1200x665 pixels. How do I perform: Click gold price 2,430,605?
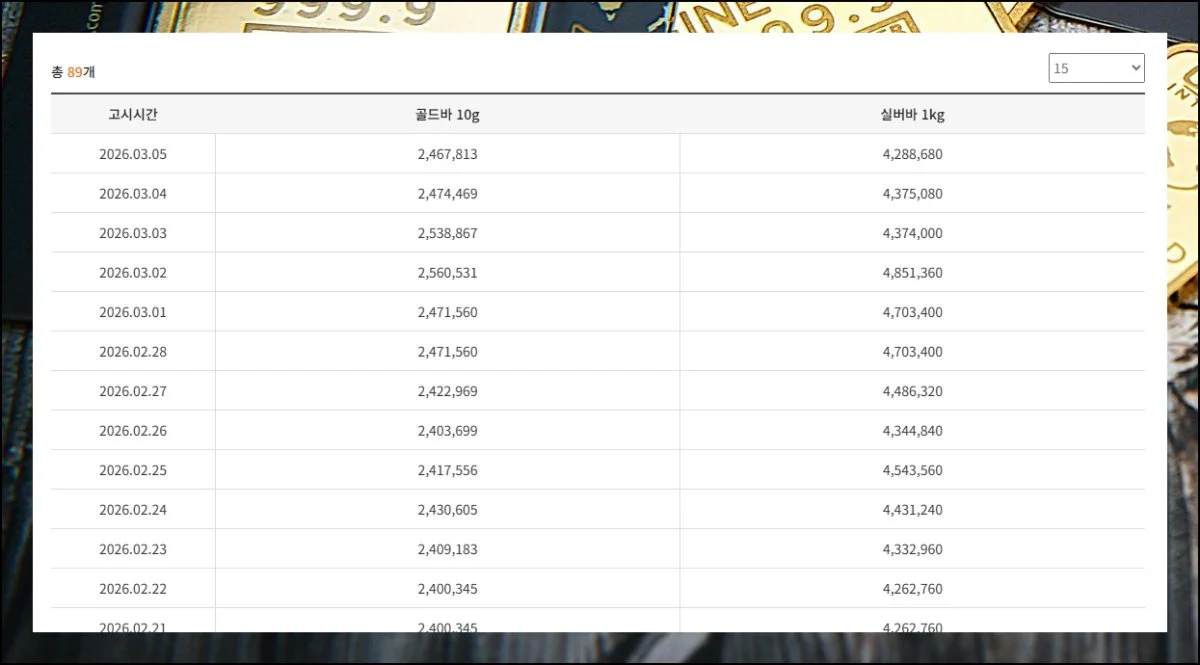point(447,510)
